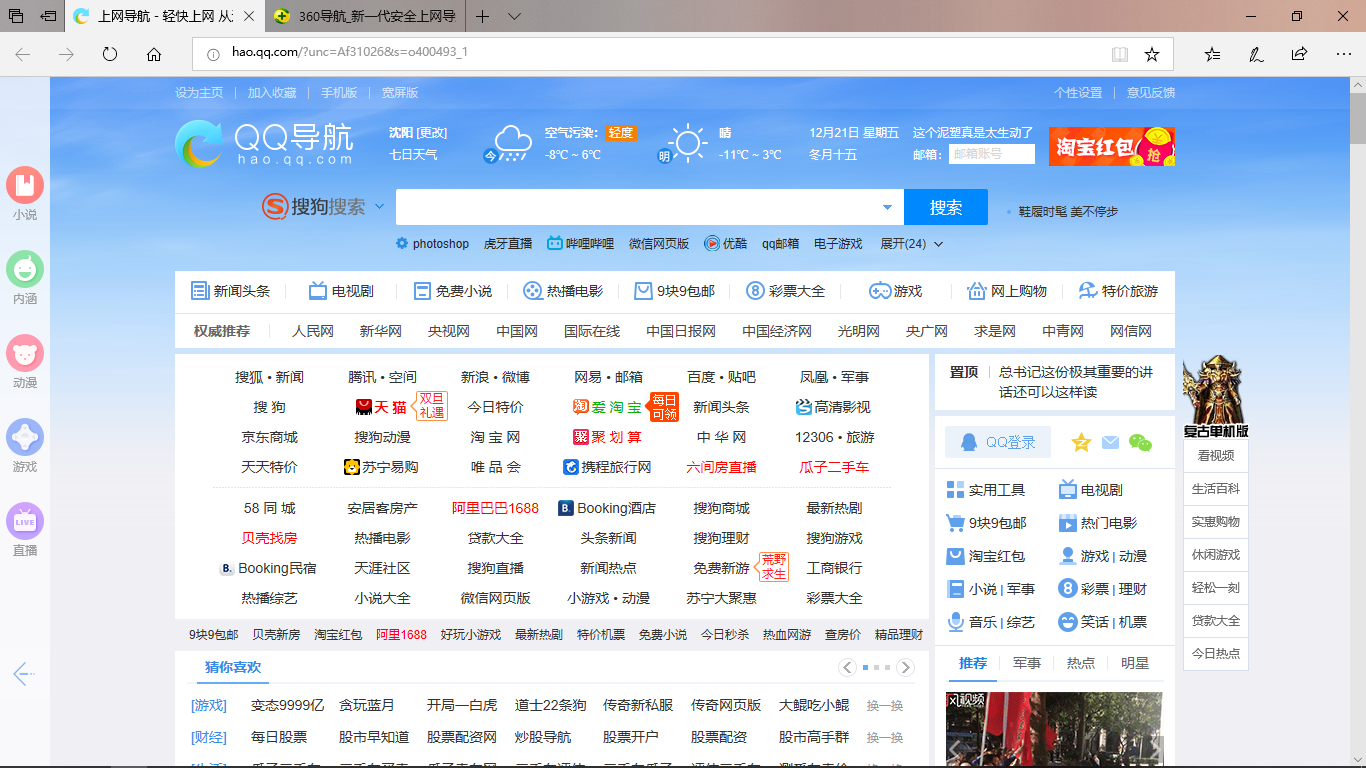Select the 明星 news tab

point(1135,663)
